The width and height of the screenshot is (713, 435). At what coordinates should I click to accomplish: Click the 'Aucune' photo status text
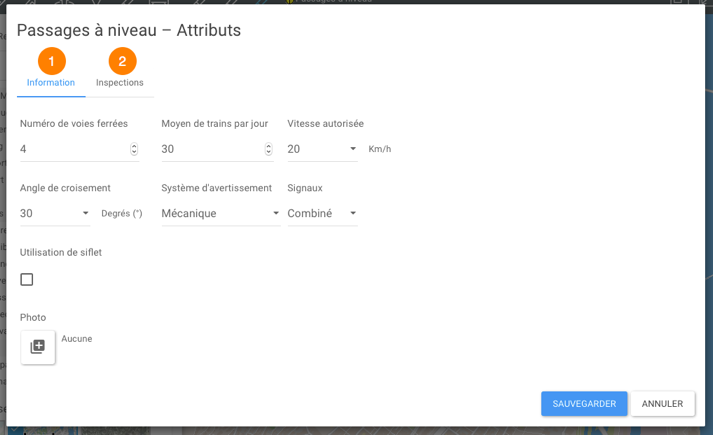pos(77,339)
